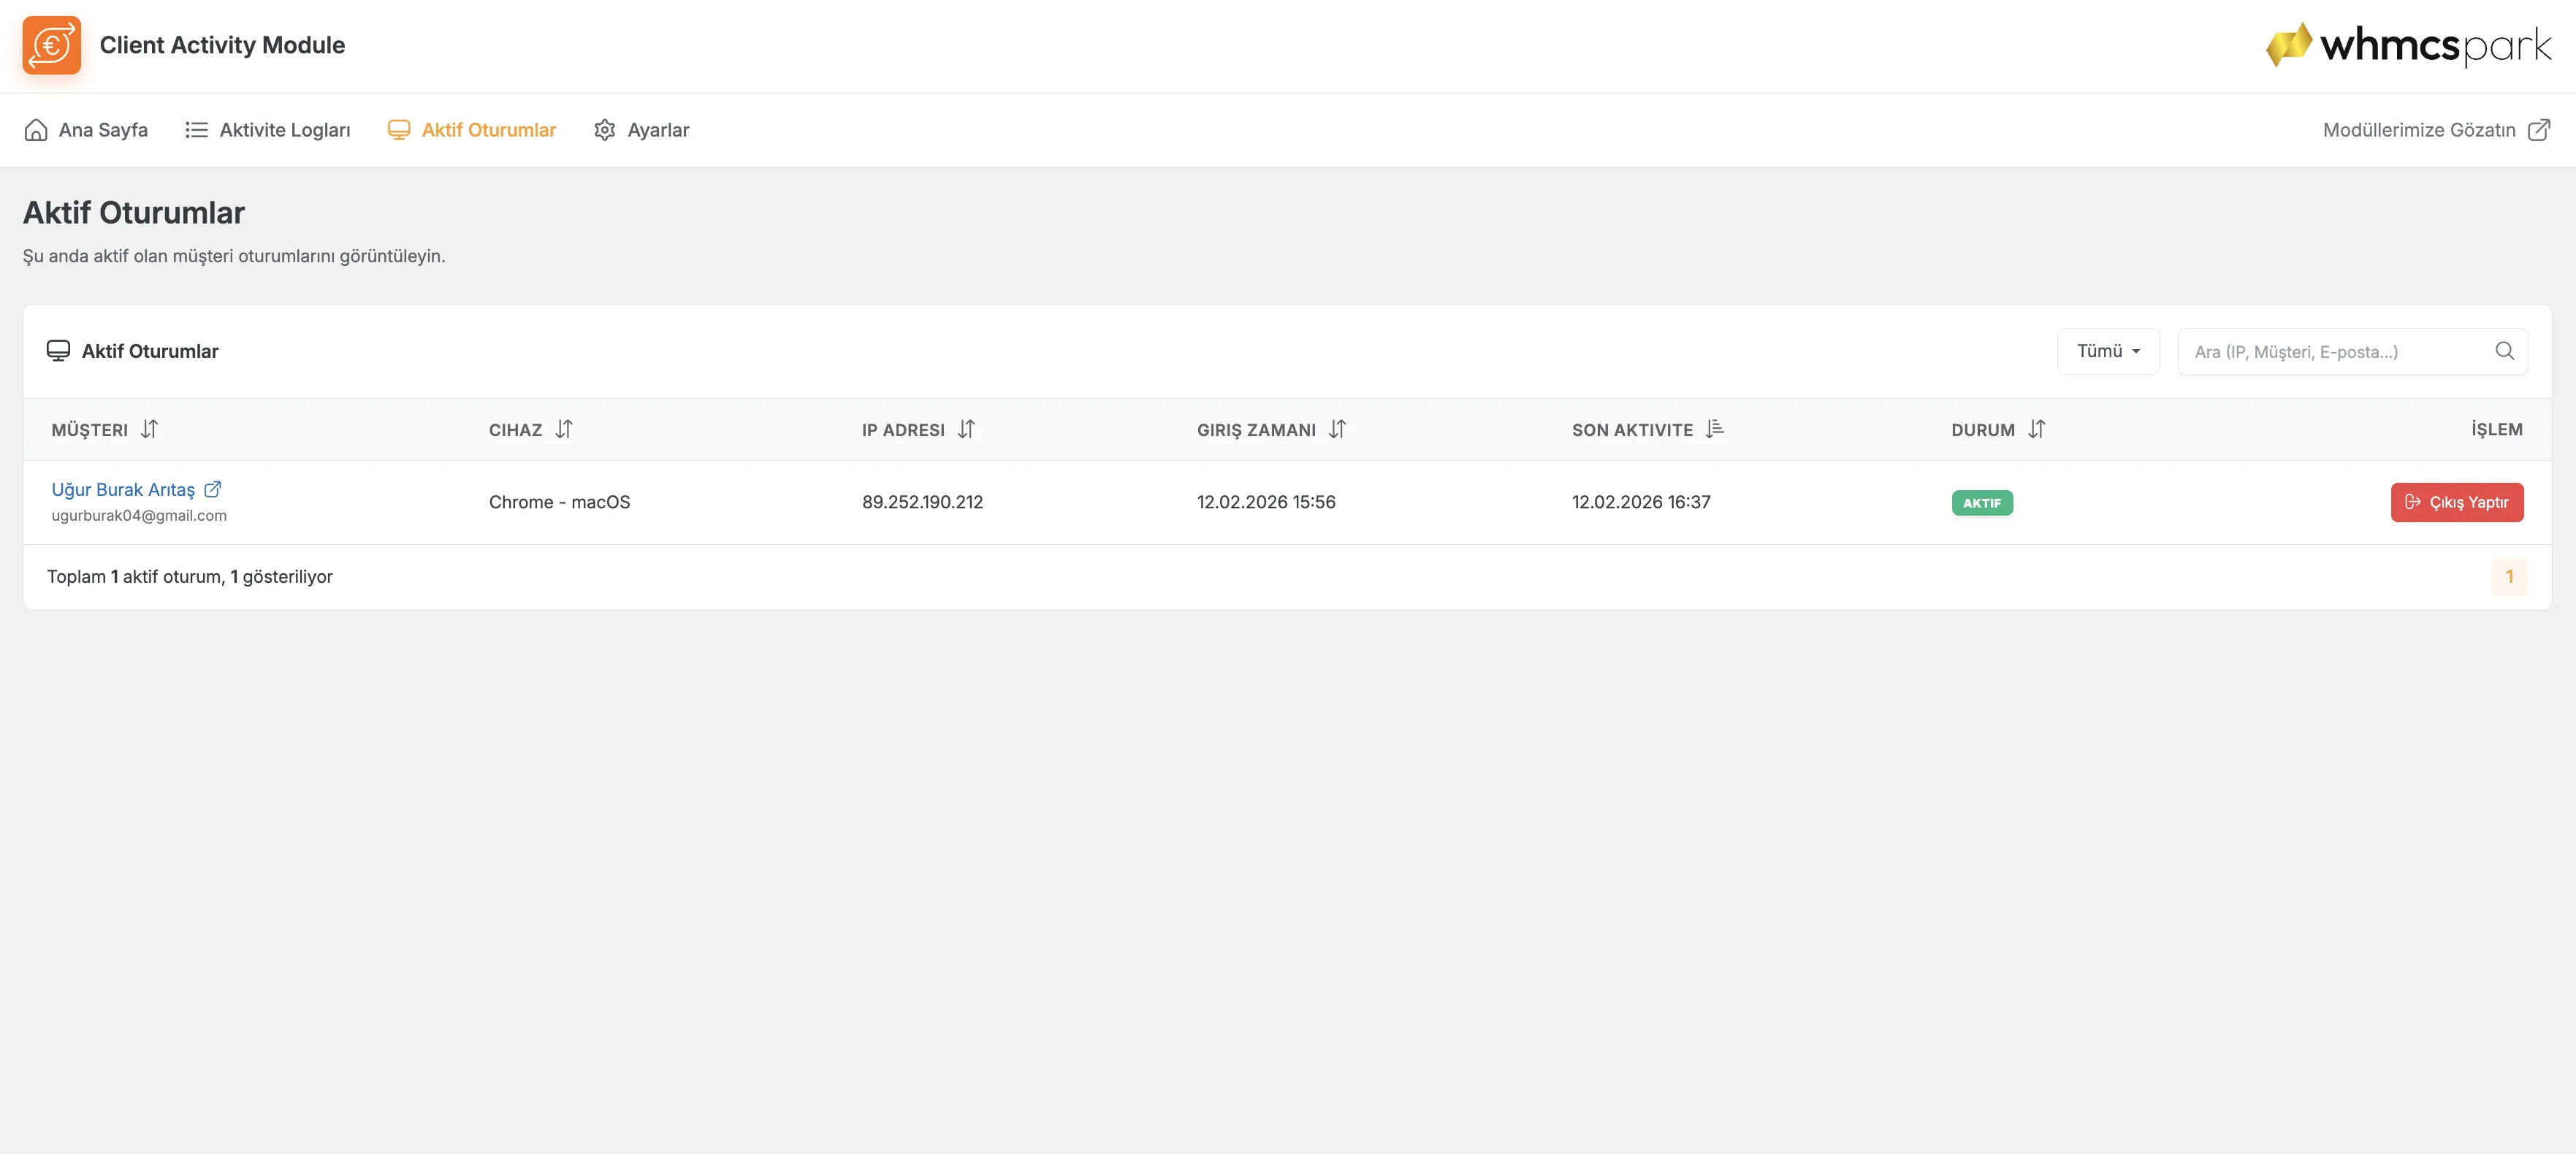Click external link icon next to Modüllerimize Gözatın
This screenshot has height=1154, width=2576.
(2538, 130)
